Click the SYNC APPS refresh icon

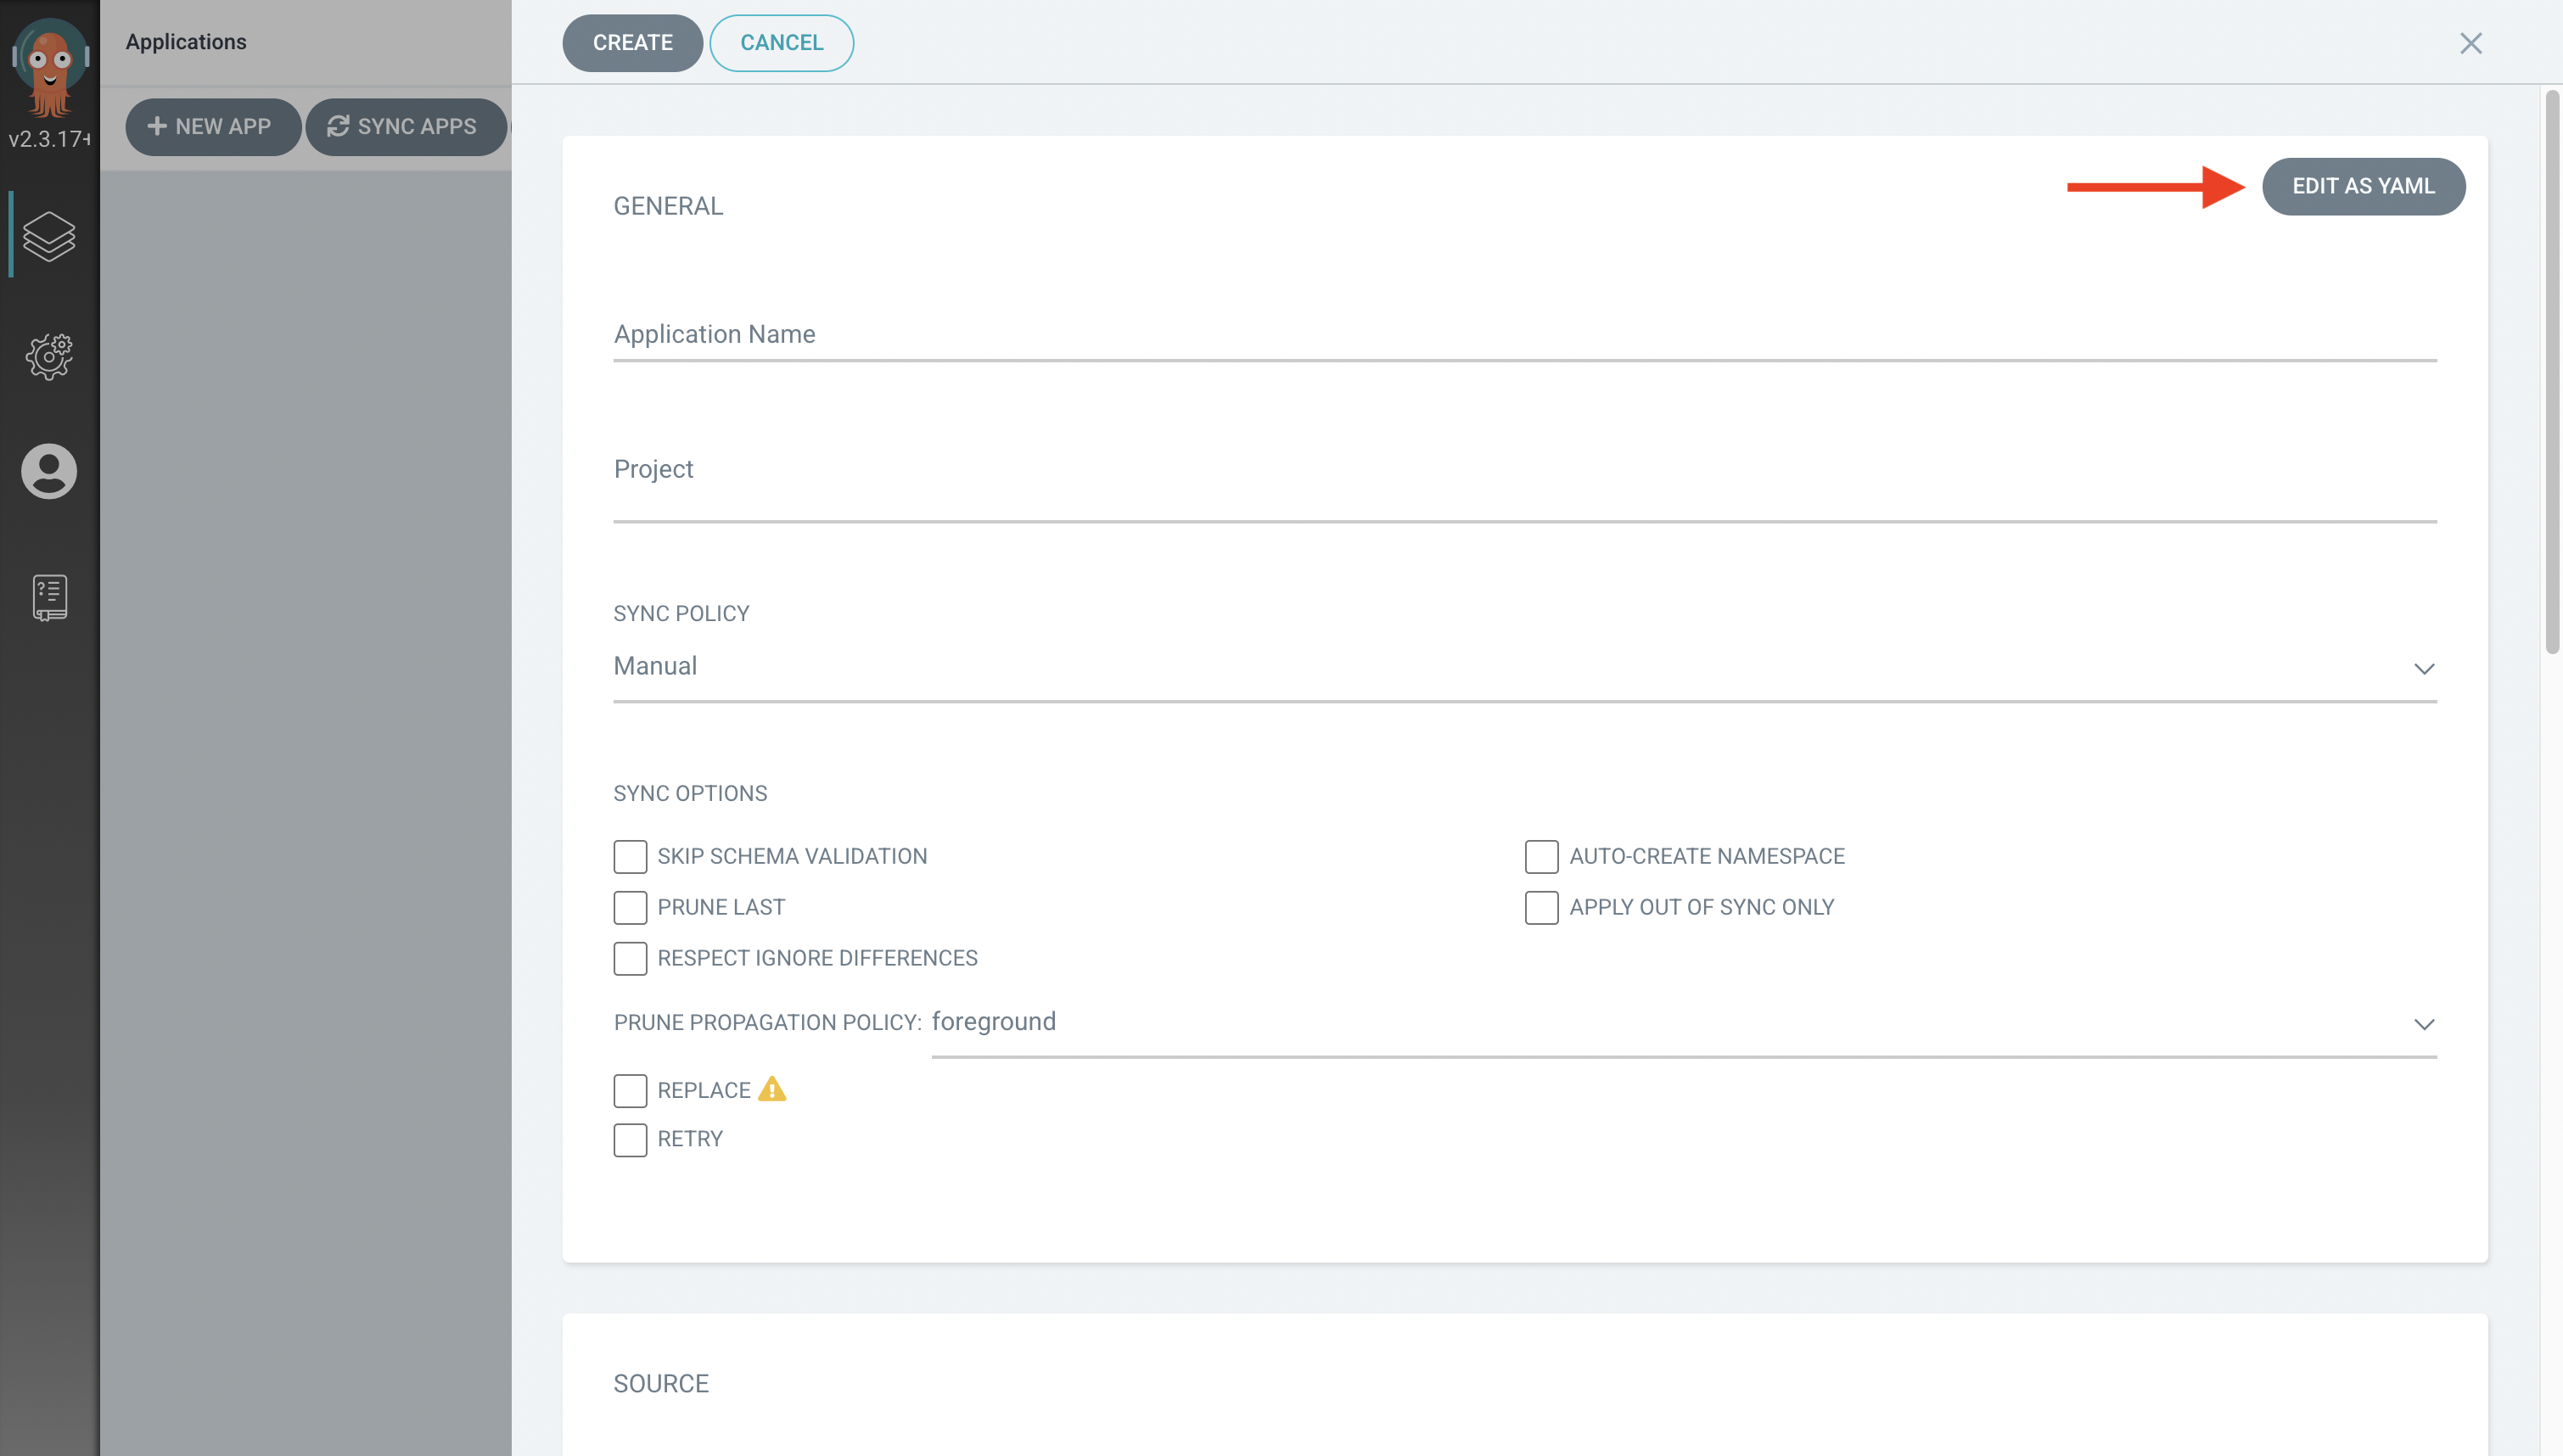pos(338,126)
